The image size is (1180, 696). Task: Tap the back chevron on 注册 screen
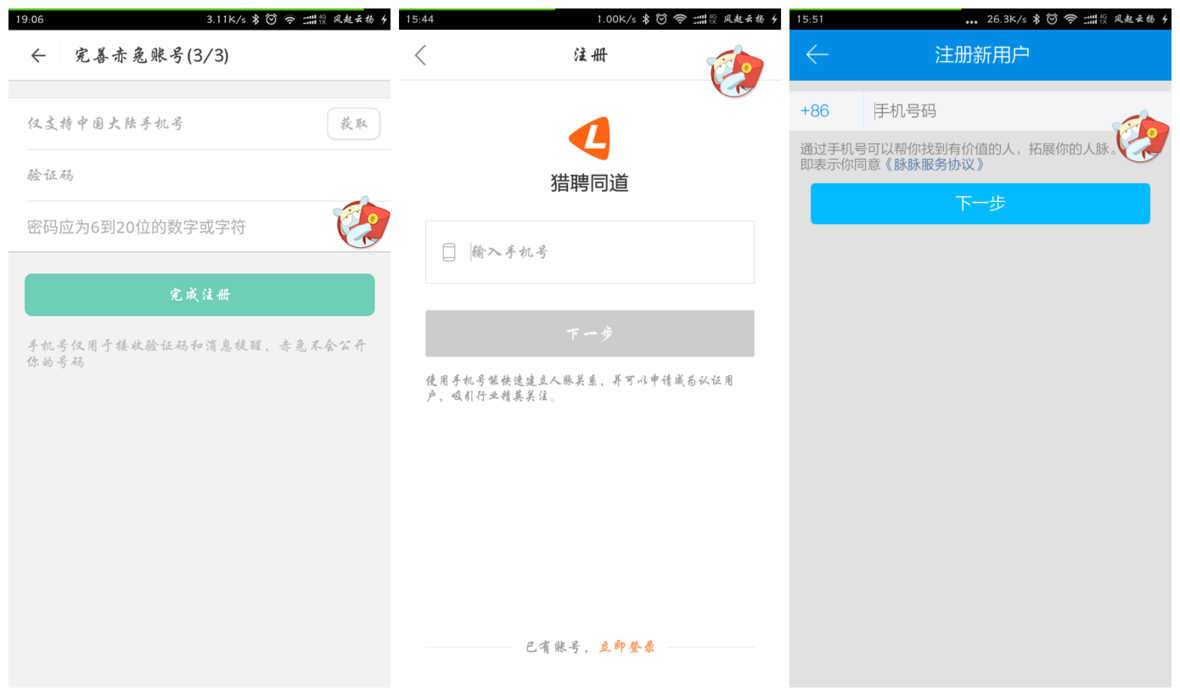(x=420, y=56)
